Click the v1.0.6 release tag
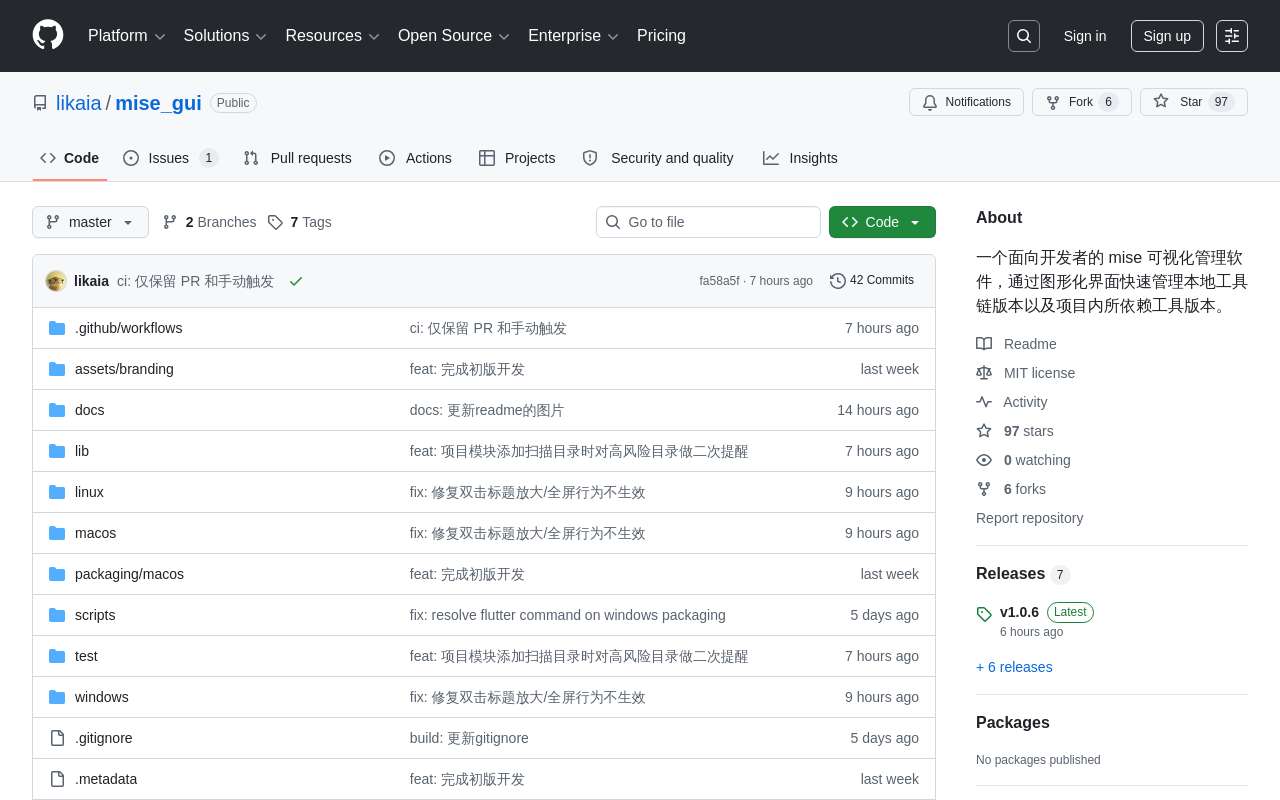 coord(1019,612)
